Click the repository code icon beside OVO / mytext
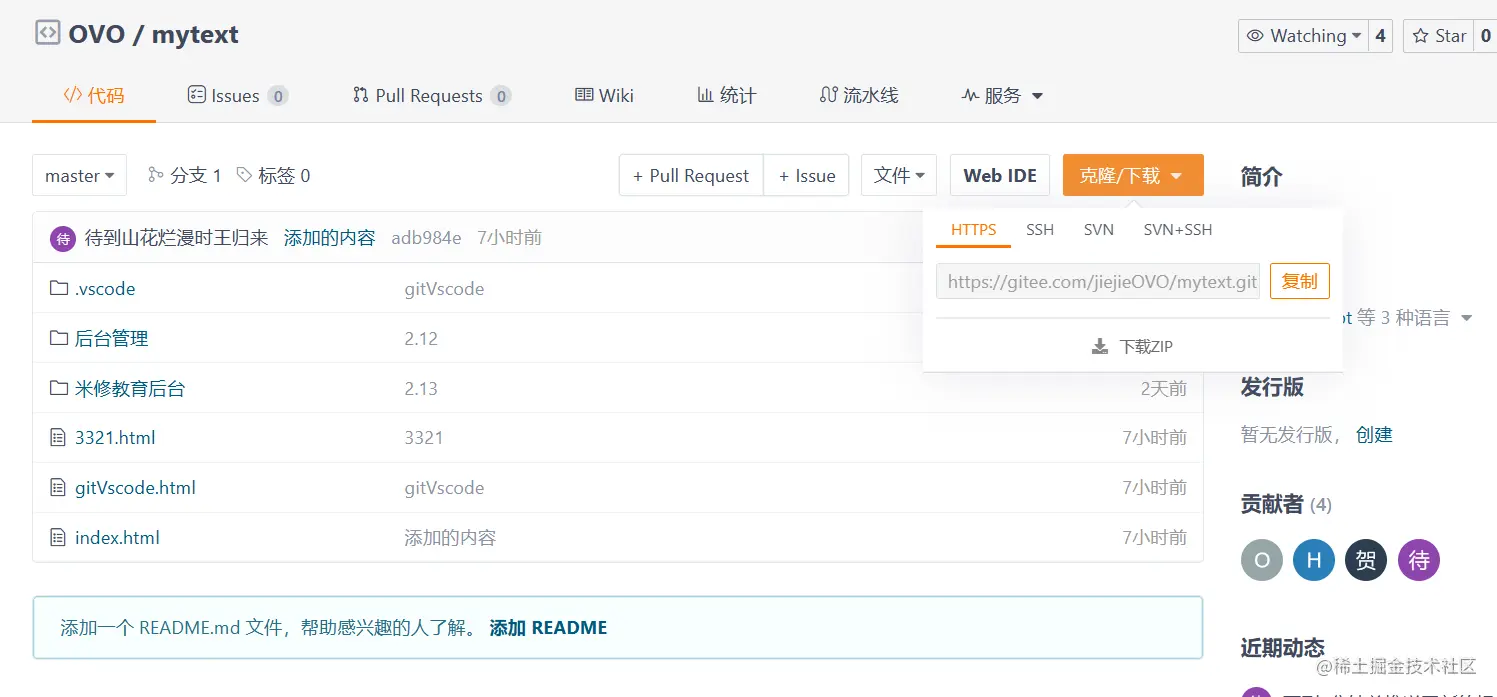This screenshot has width=1497, height=697. tap(47, 33)
